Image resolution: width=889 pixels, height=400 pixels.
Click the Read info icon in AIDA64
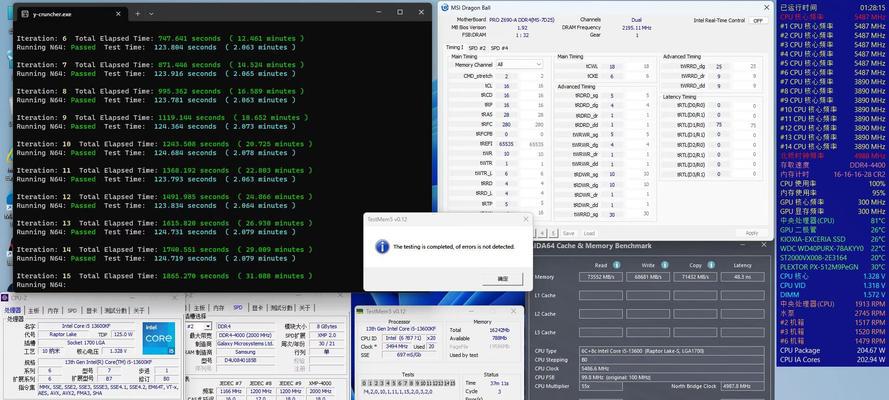point(616,265)
